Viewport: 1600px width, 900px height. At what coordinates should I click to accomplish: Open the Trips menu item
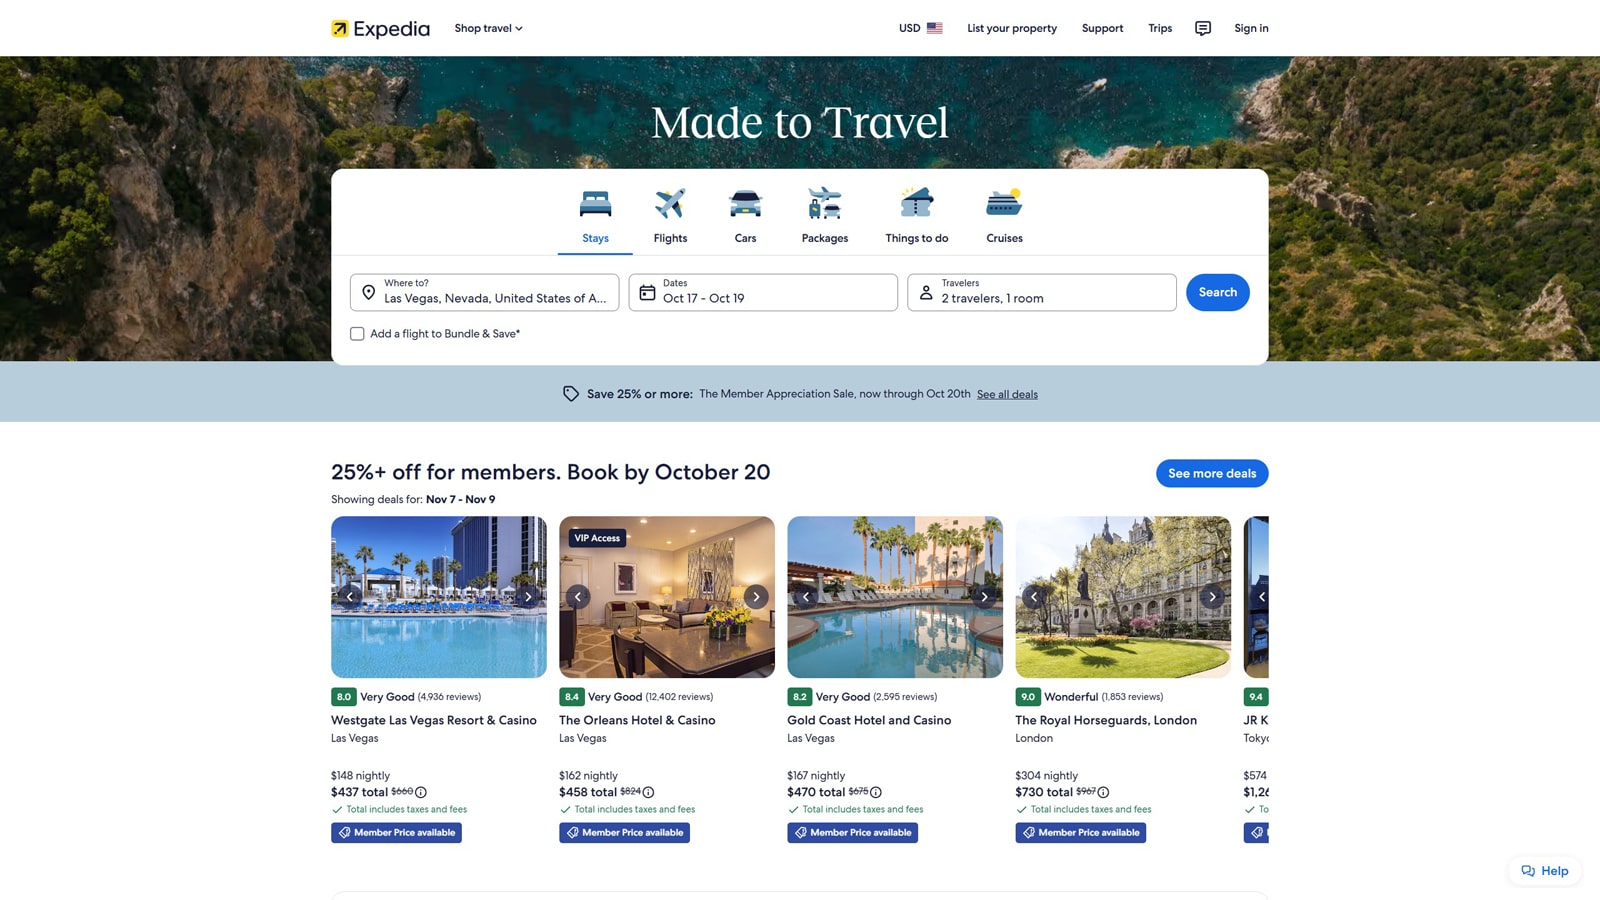click(x=1160, y=28)
